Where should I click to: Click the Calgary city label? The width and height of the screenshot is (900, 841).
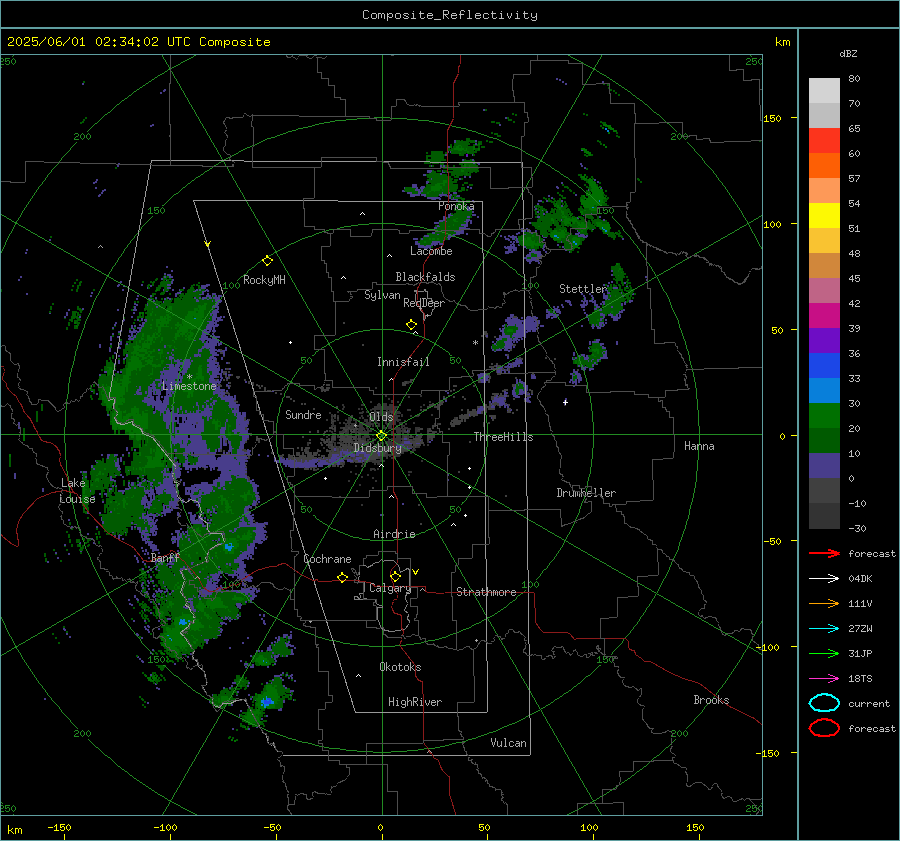390,588
